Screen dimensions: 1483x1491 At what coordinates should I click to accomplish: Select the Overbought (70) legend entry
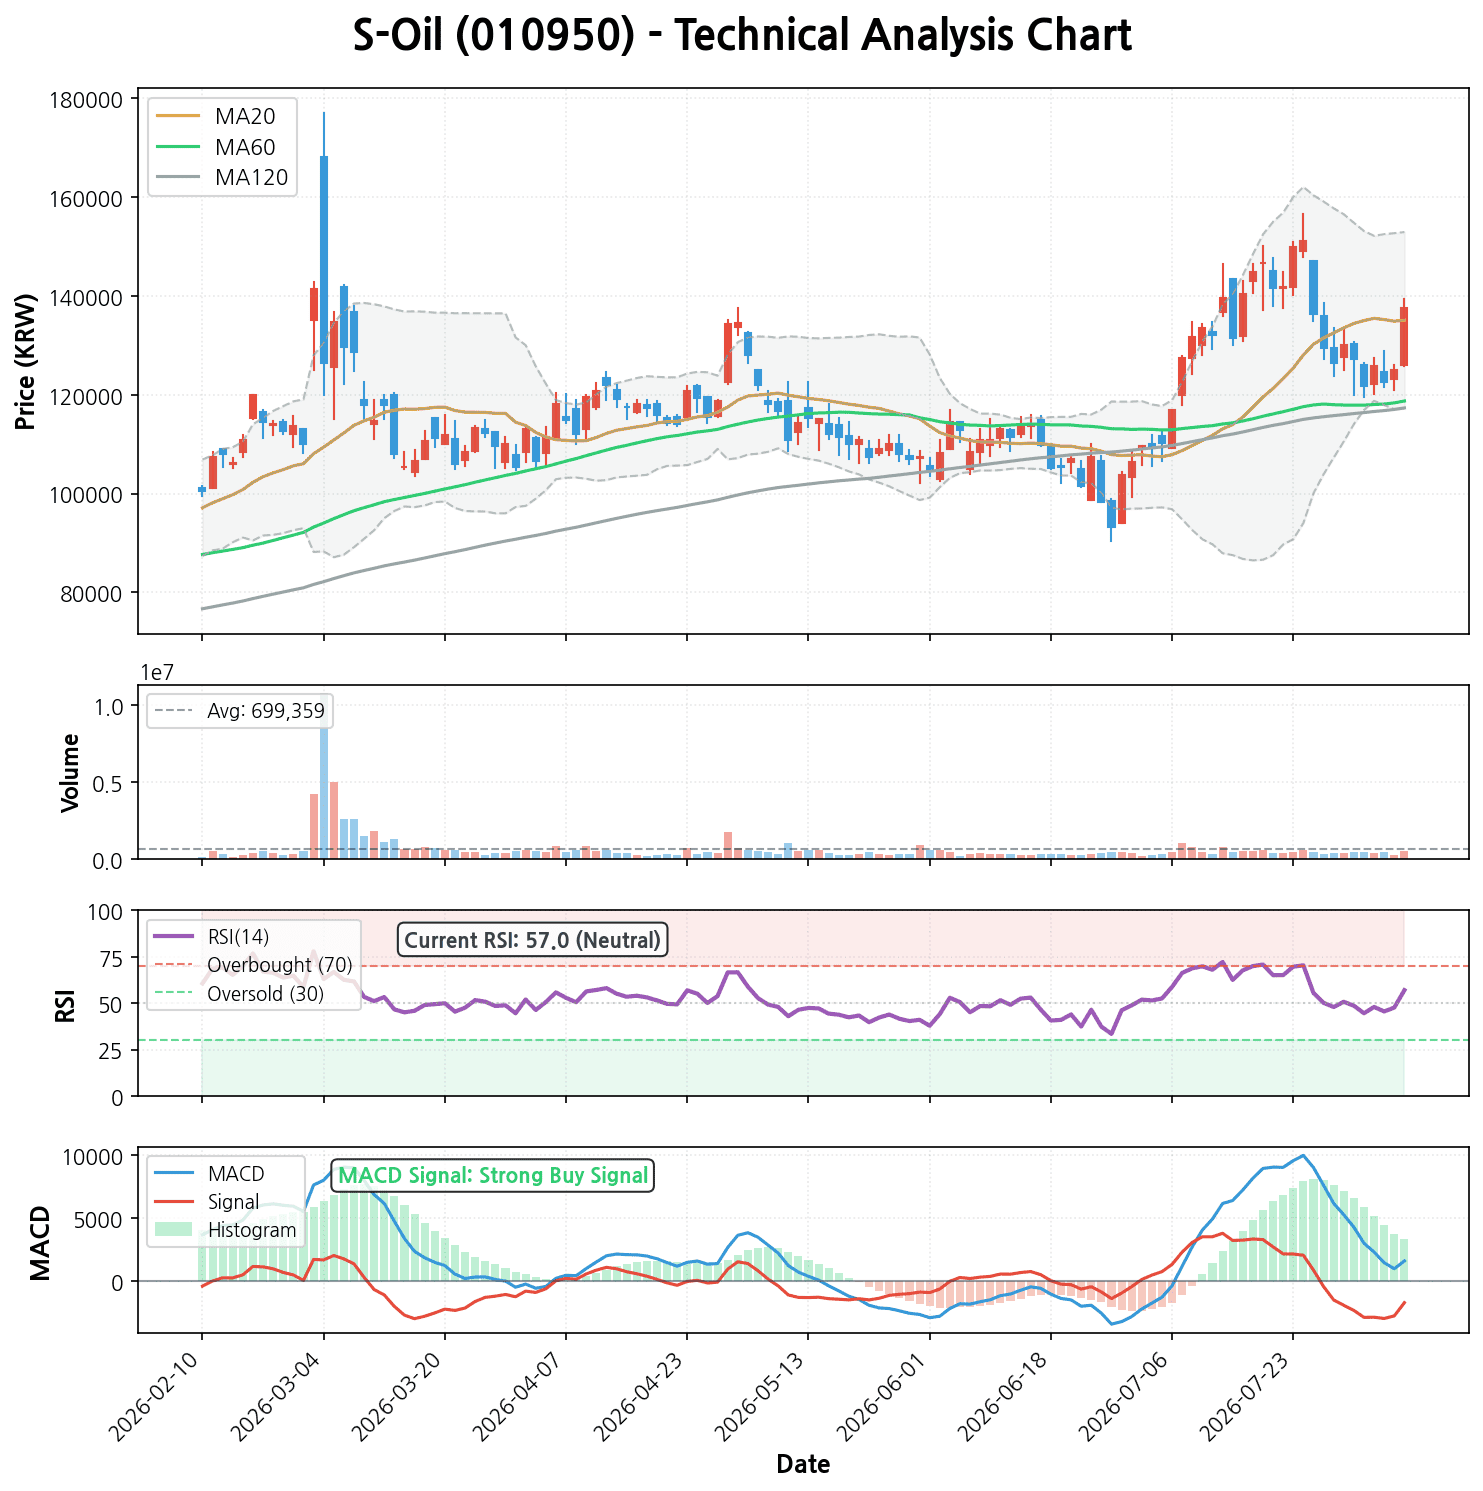(280, 965)
